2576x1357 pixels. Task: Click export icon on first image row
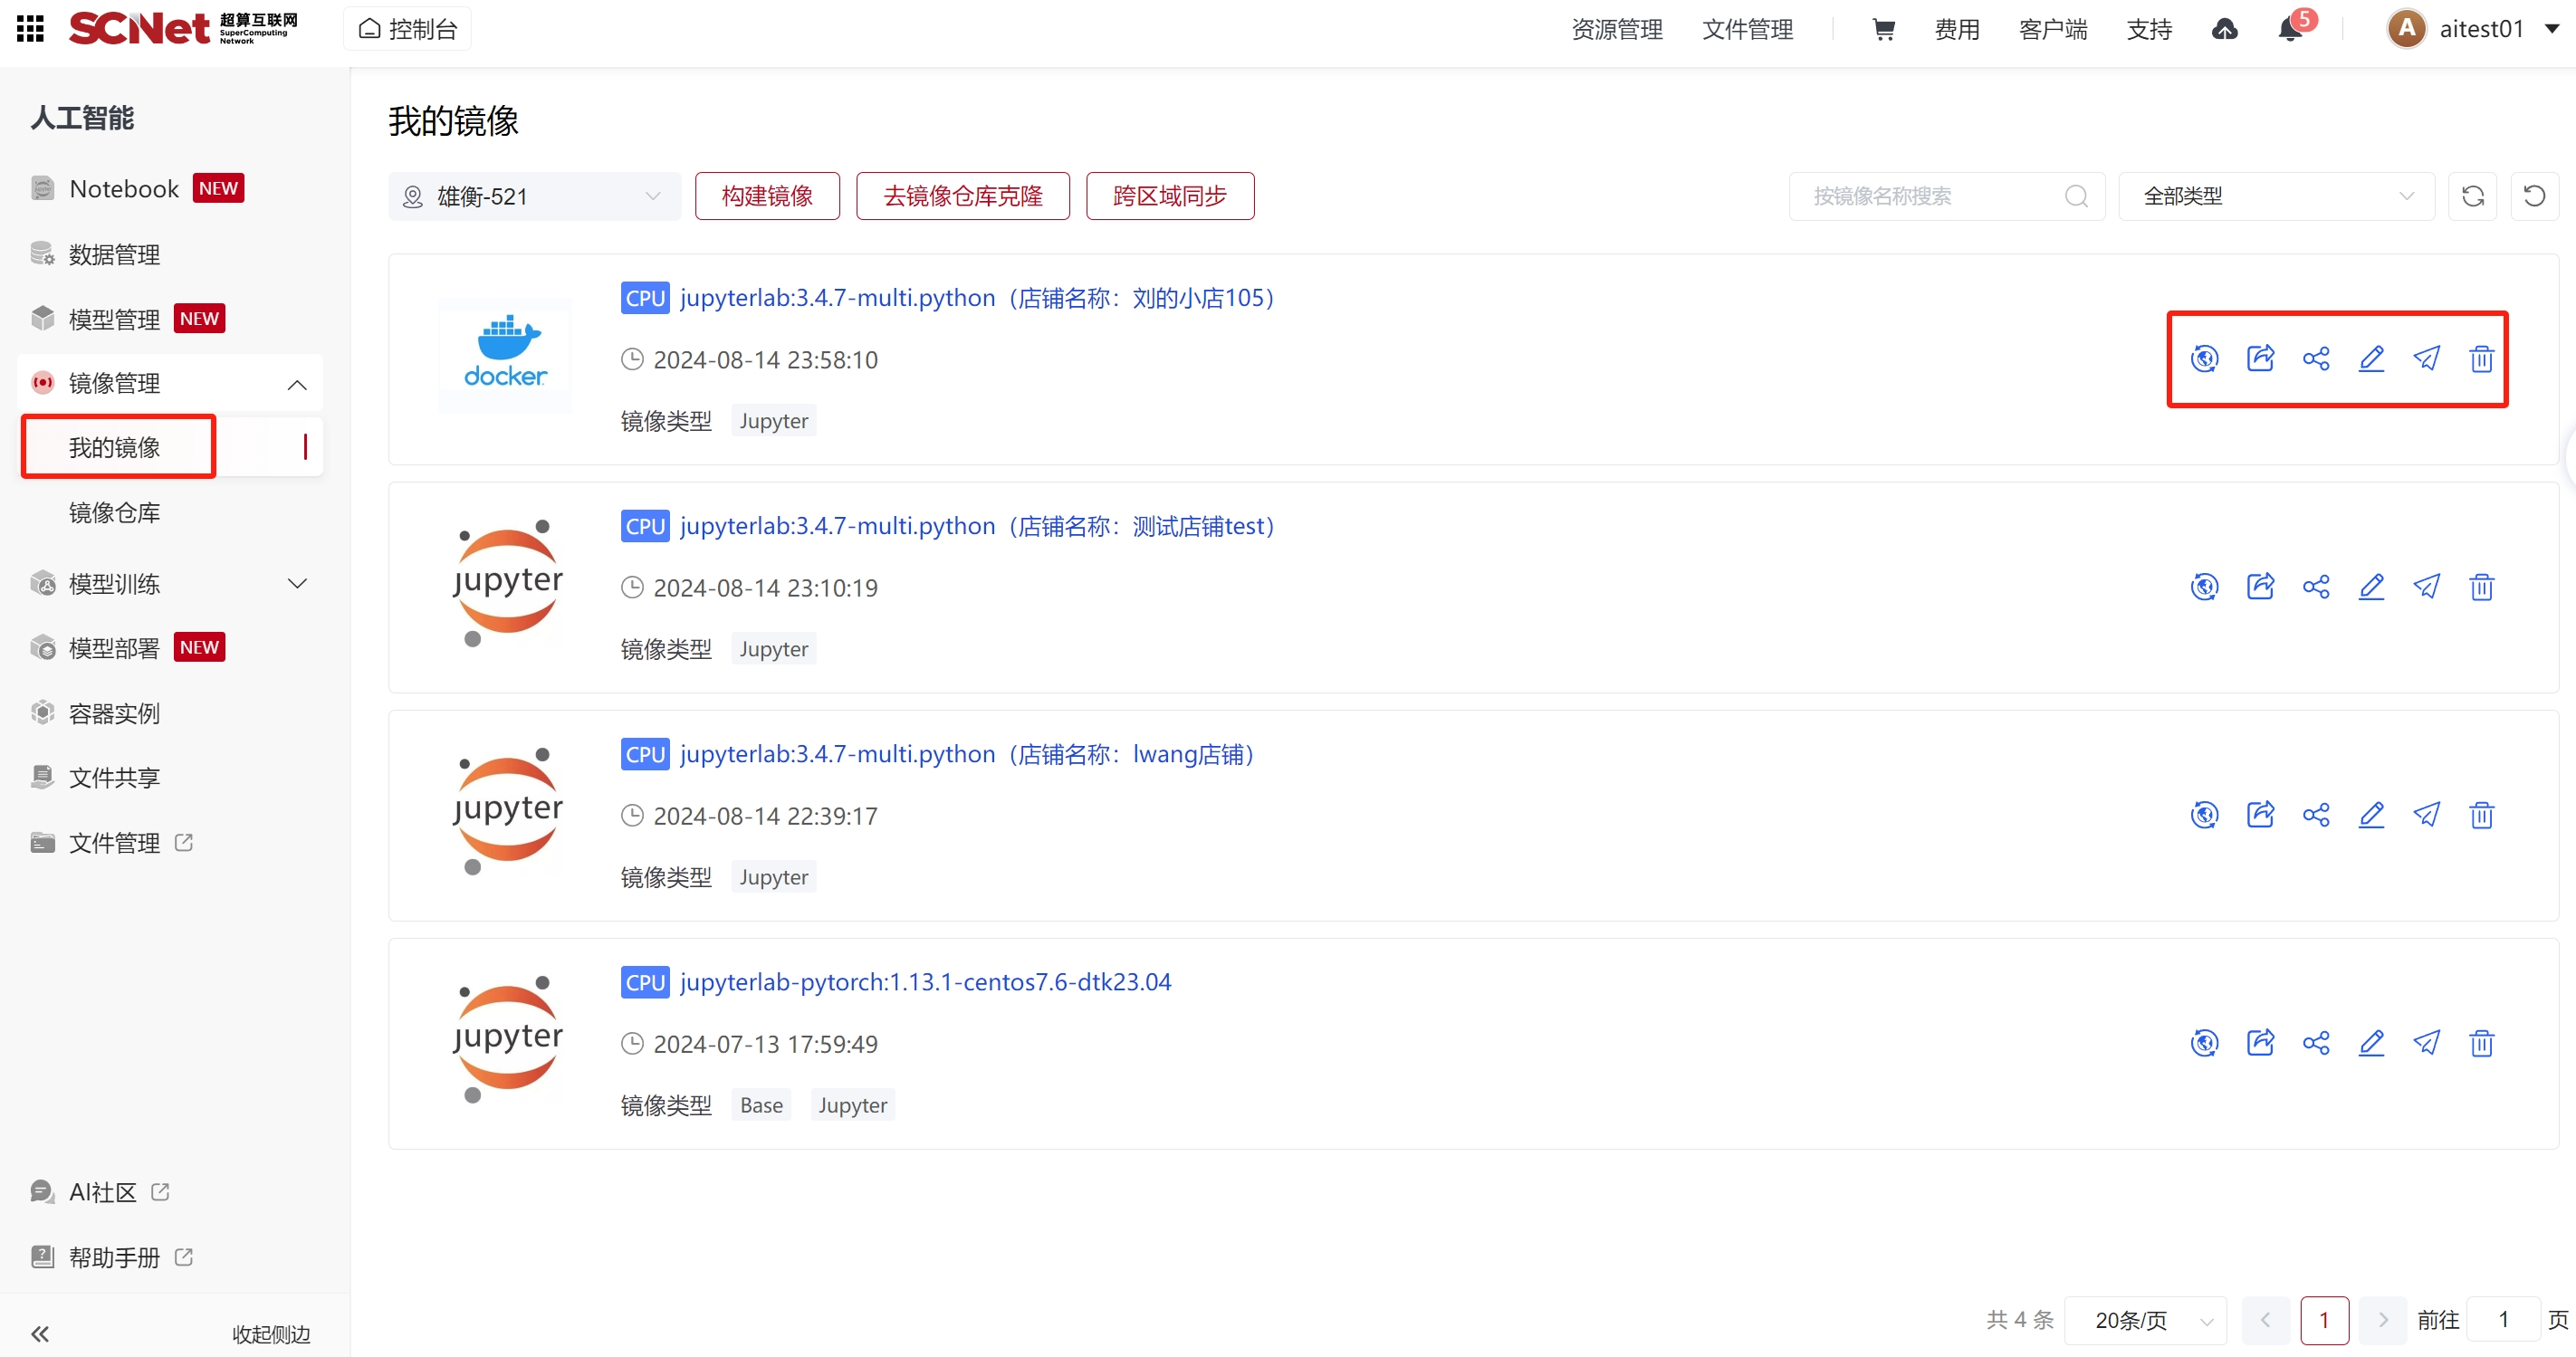point(2260,359)
